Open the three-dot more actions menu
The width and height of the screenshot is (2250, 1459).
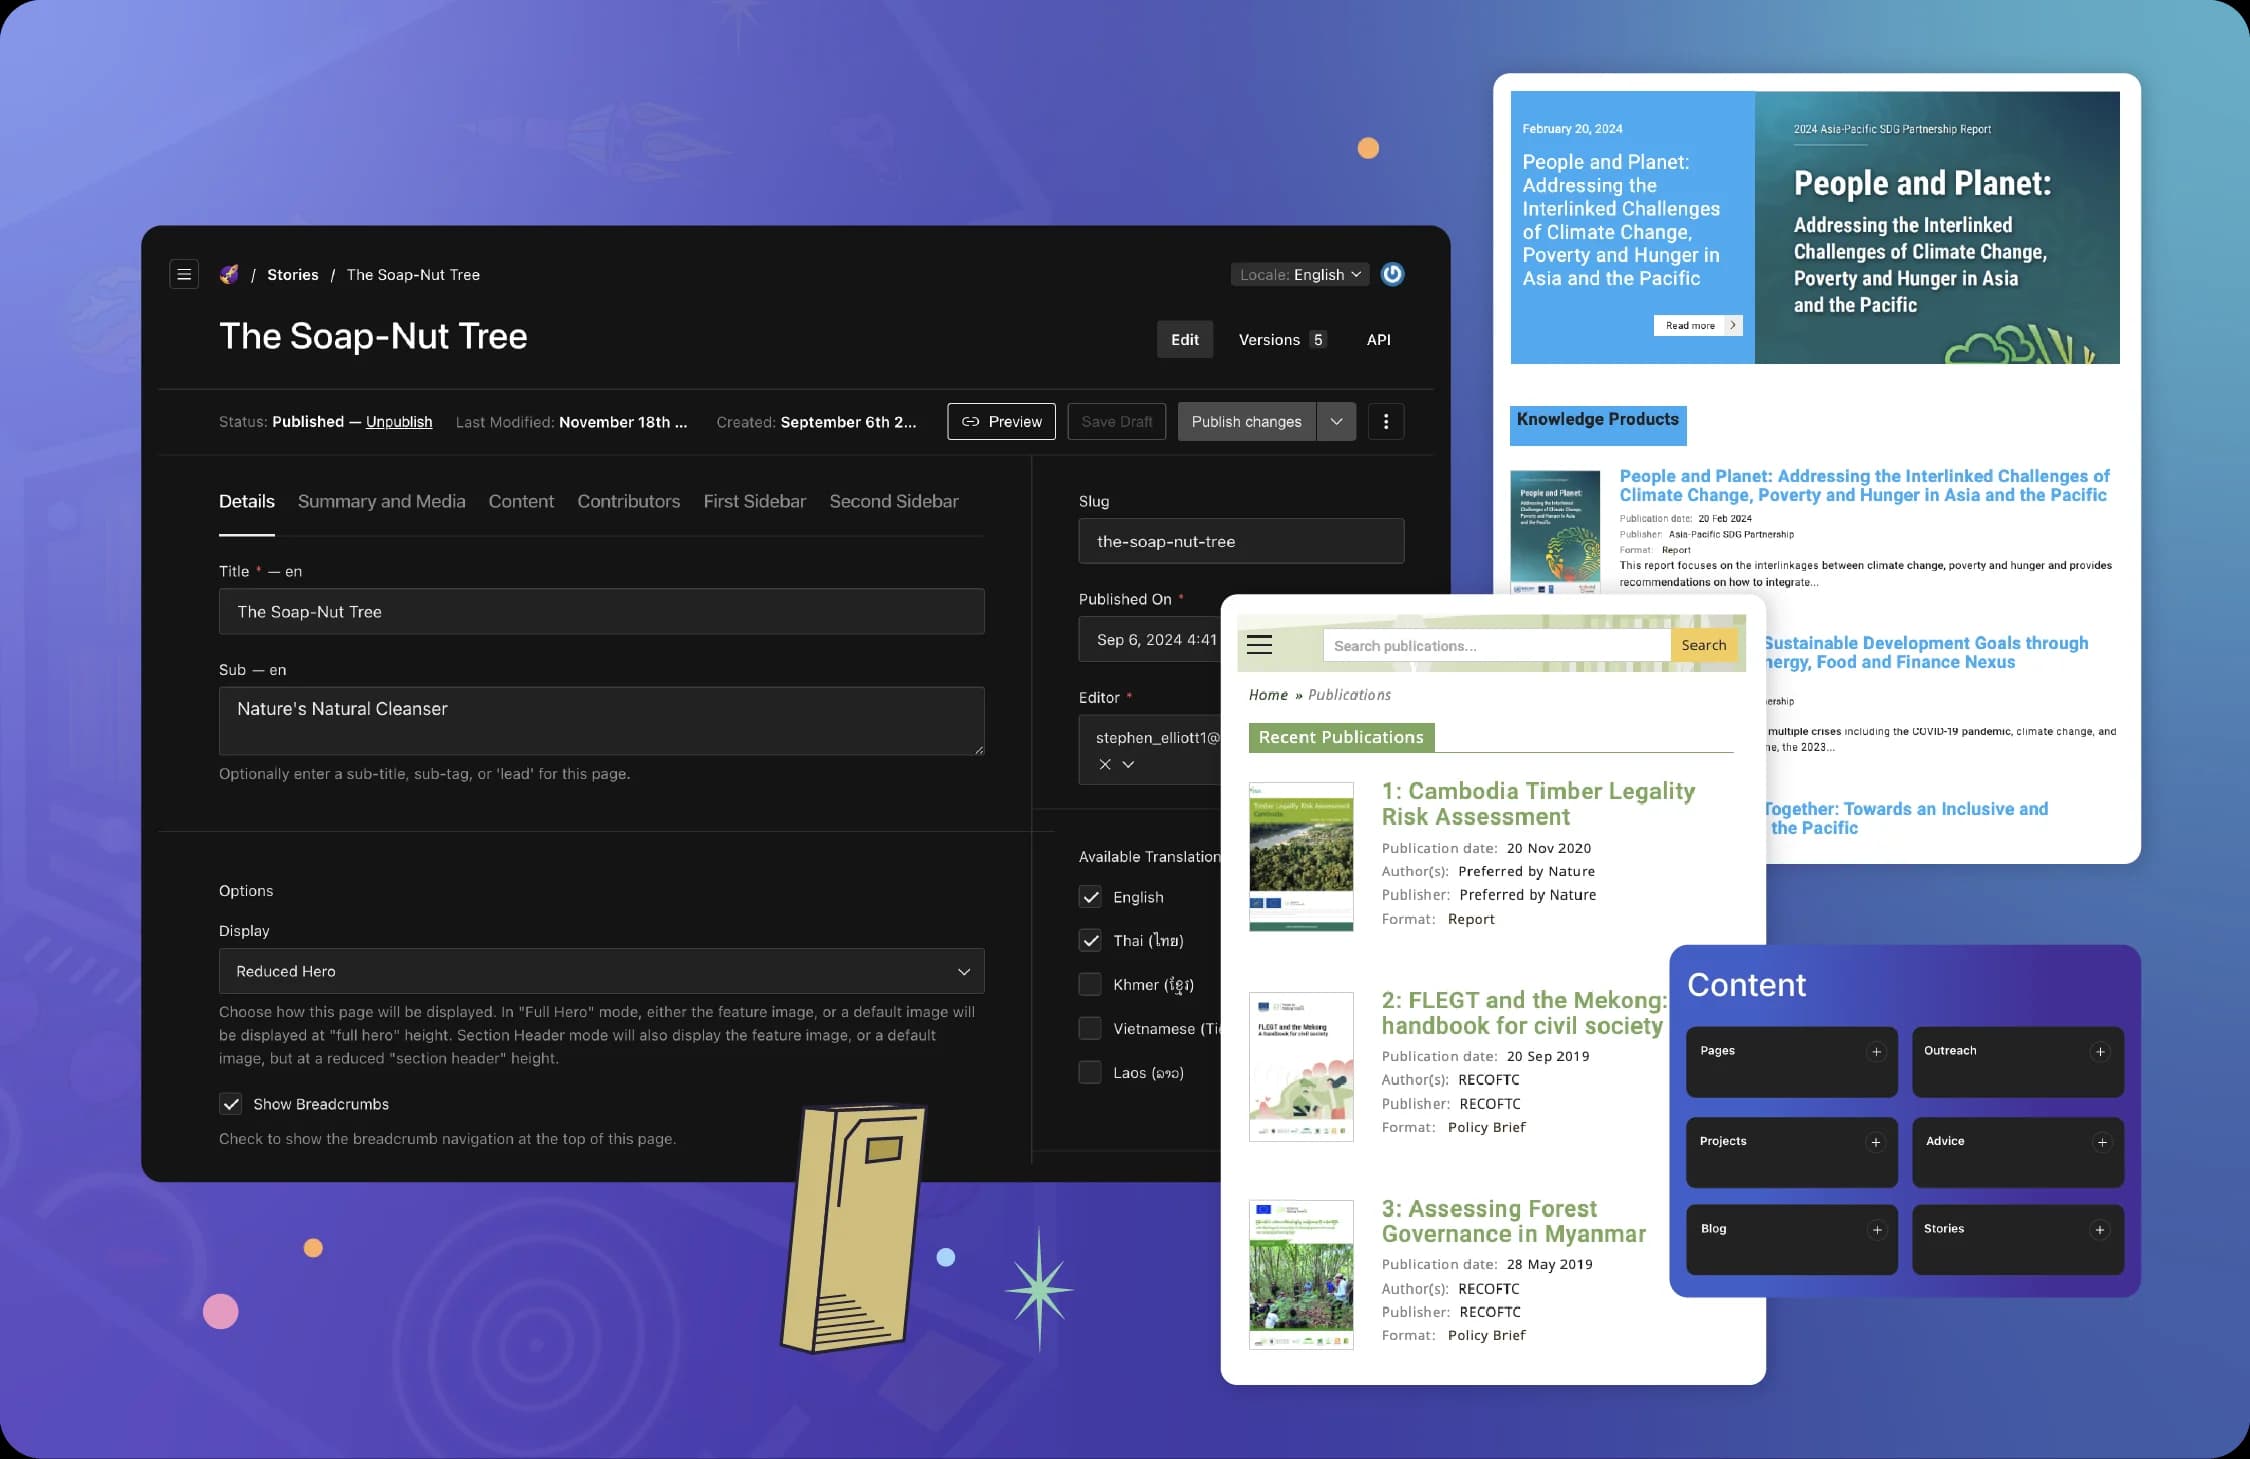click(x=1385, y=422)
